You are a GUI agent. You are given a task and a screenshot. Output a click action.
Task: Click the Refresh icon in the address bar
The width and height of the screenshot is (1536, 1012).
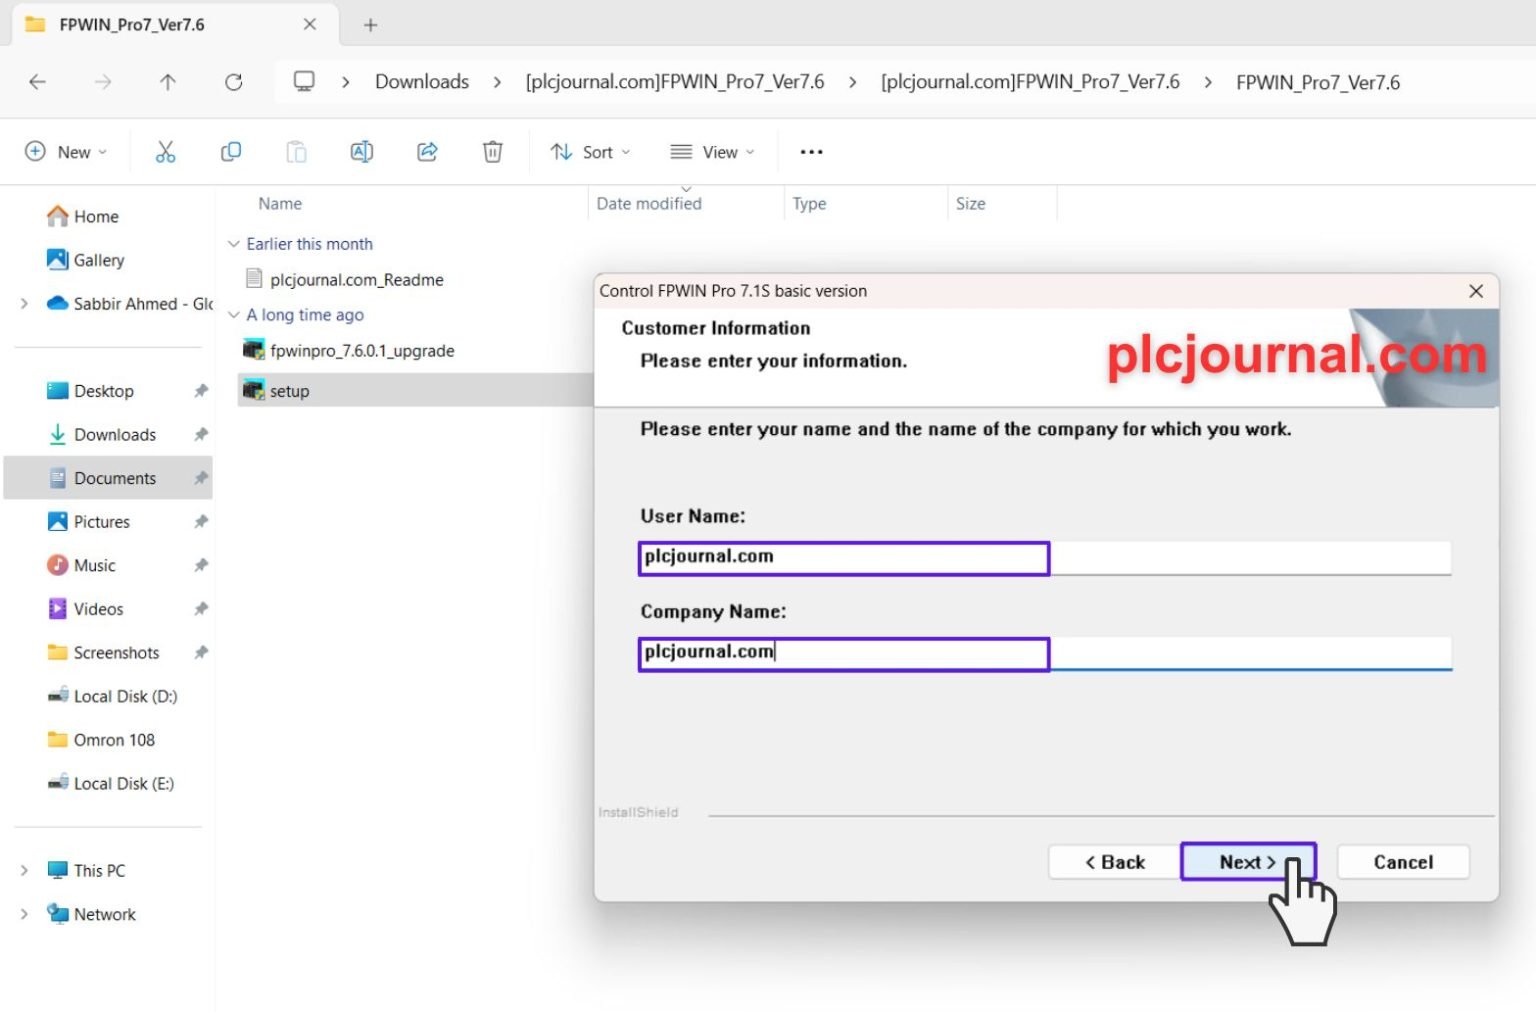pyautogui.click(x=234, y=82)
